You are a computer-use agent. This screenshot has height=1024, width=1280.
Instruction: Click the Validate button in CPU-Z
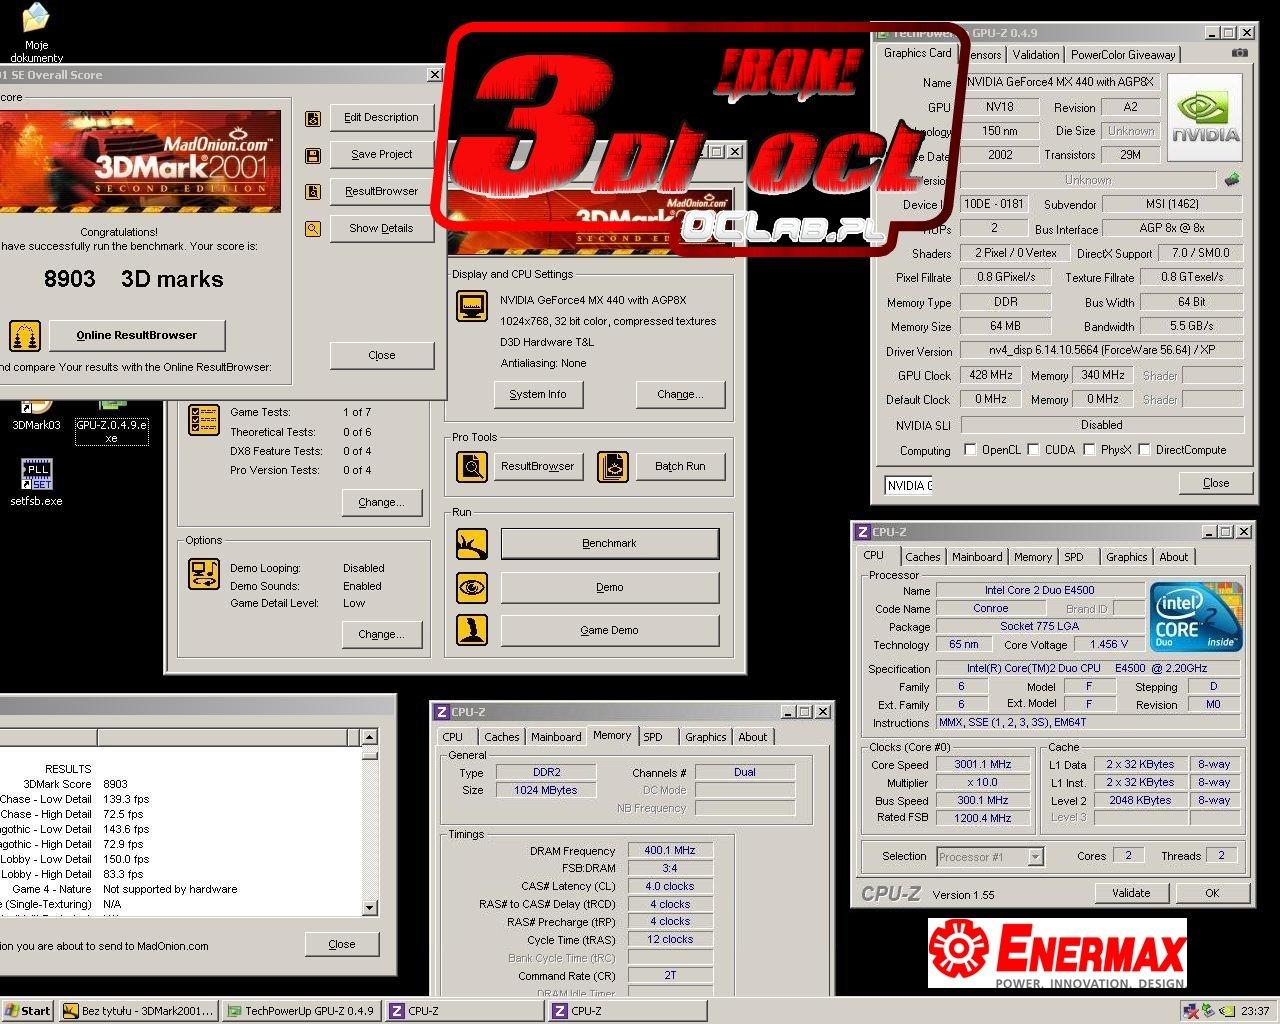coord(1131,893)
